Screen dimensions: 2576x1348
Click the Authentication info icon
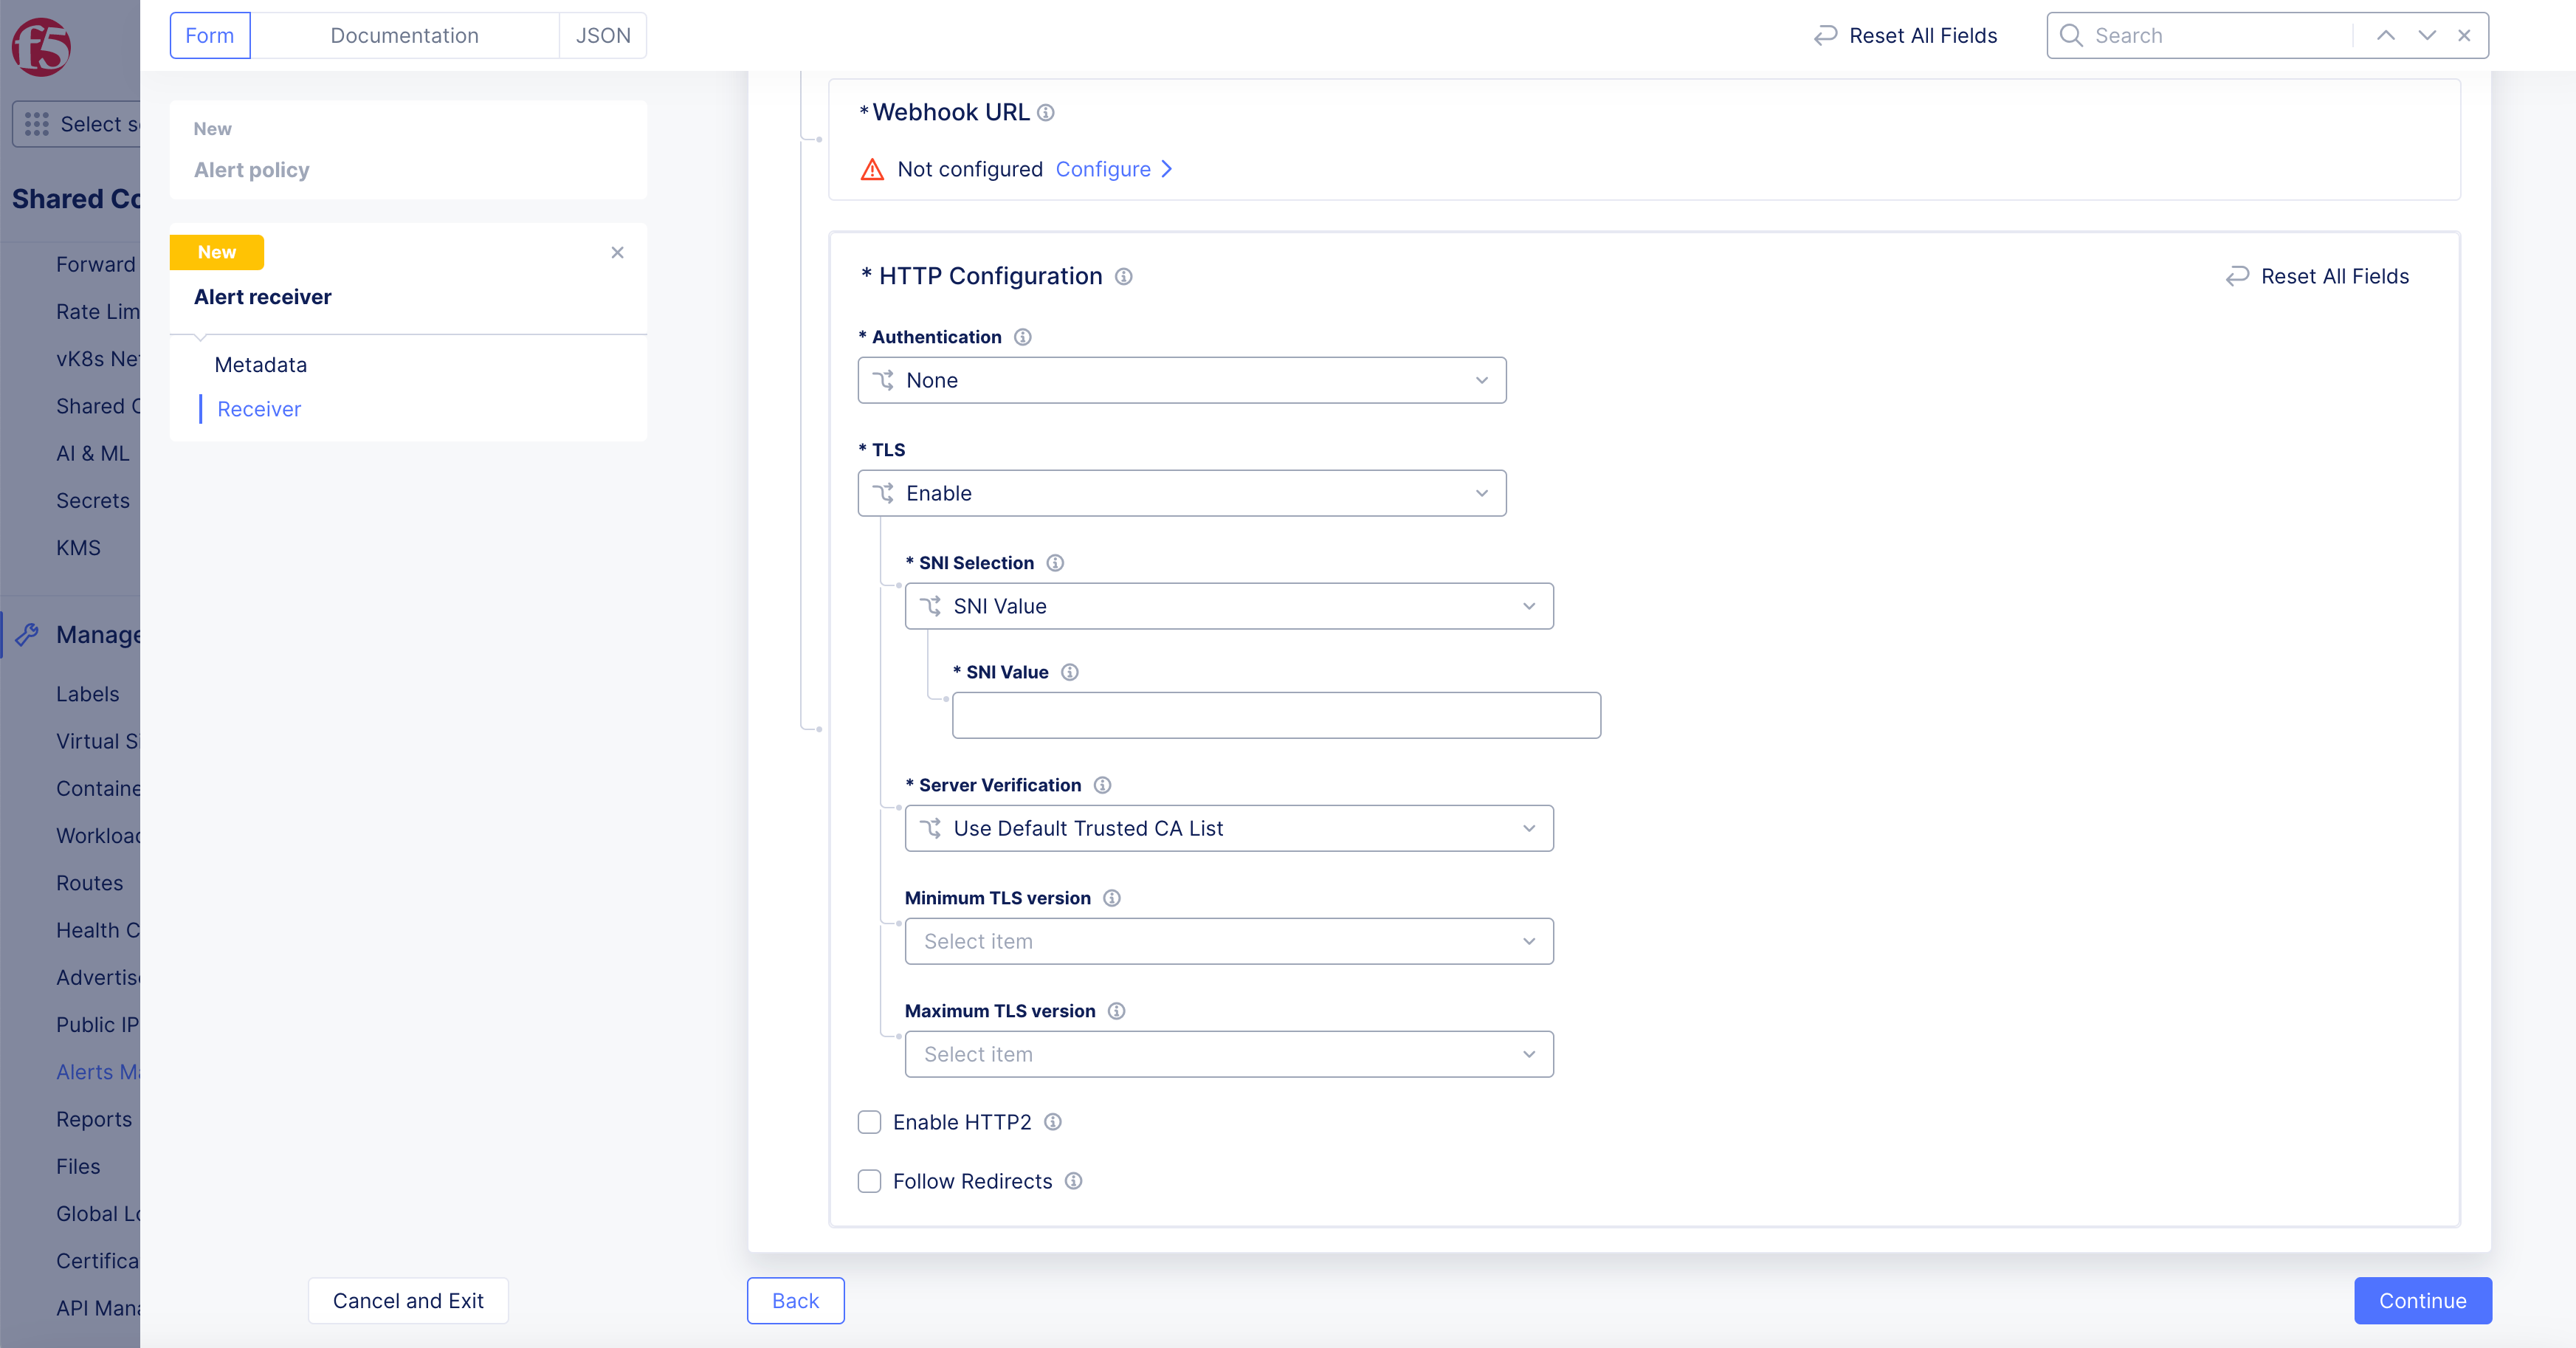coord(1022,337)
